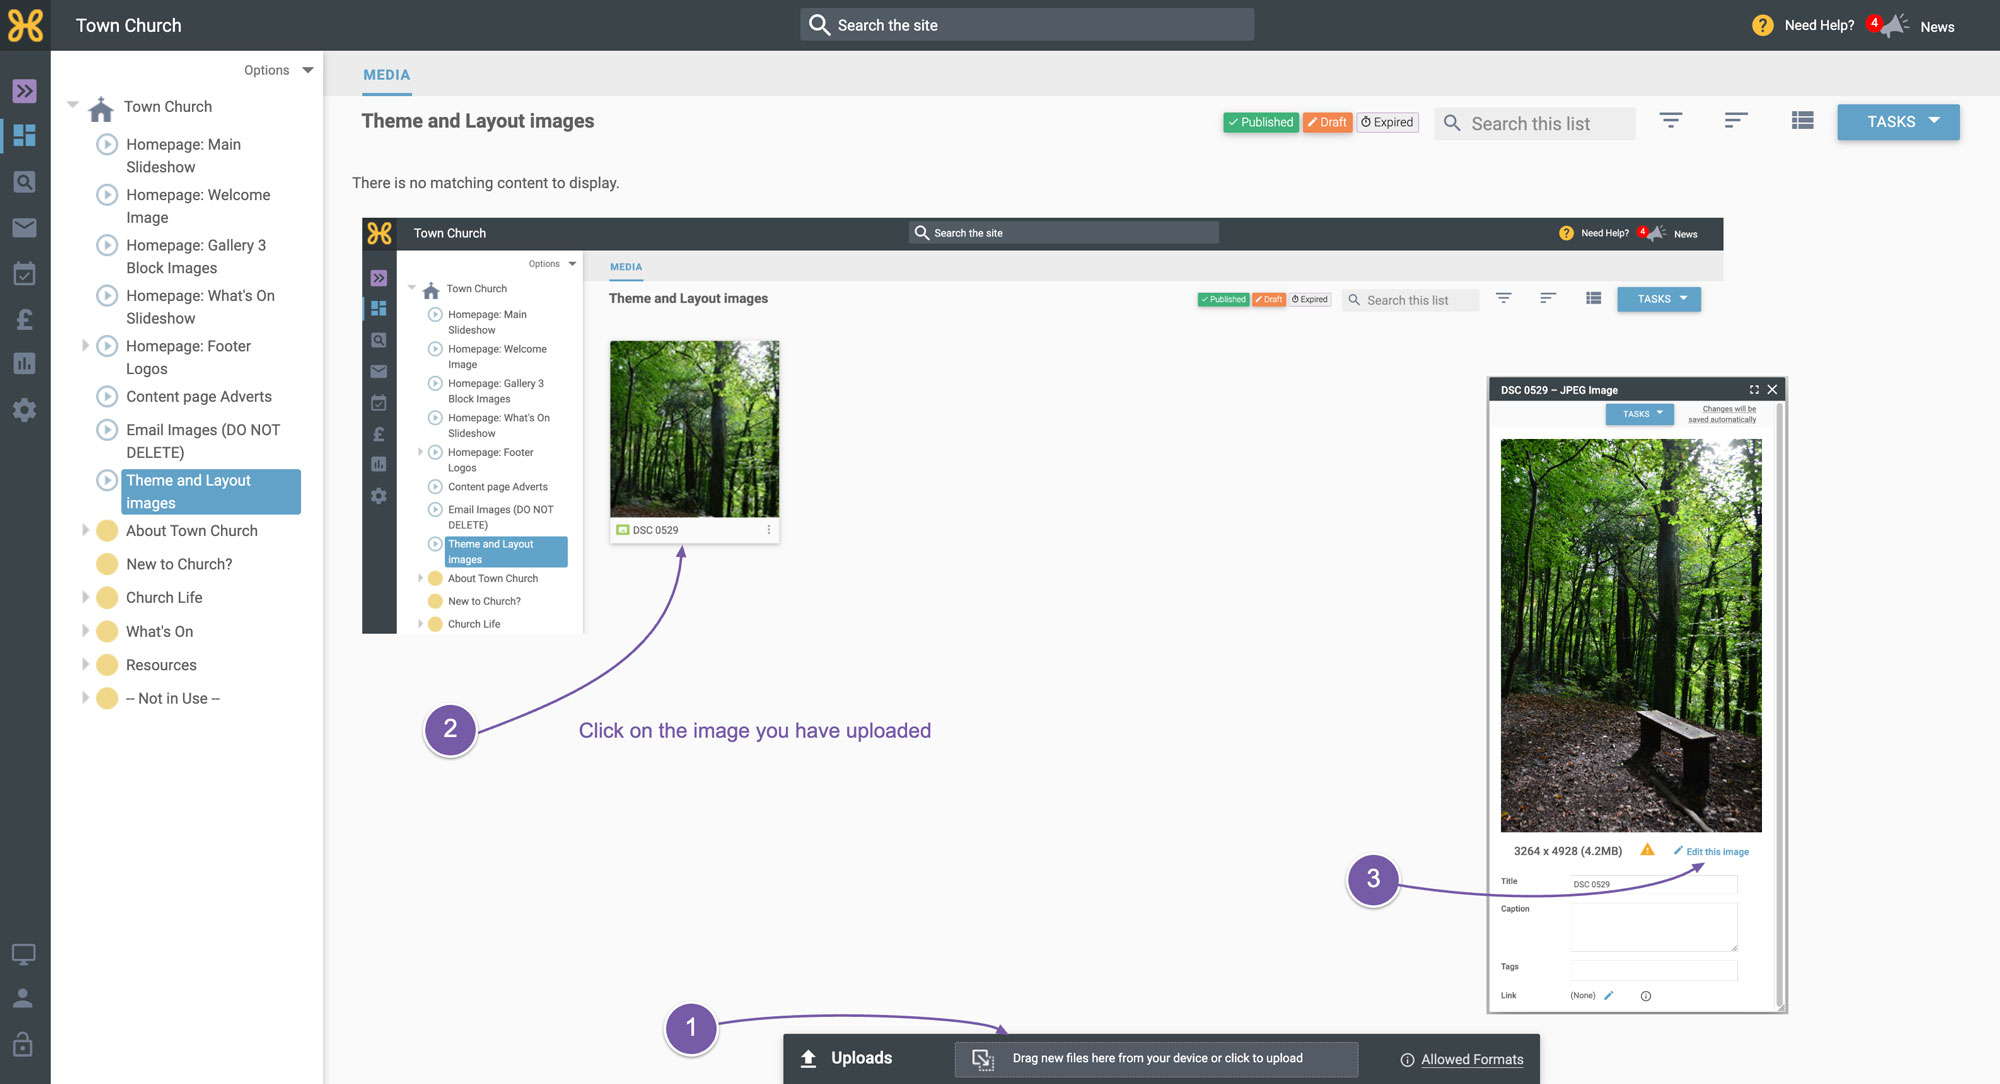Select Homepage: Welcome Image in tree
Viewport: 2000px width, 1084px height.
point(198,206)
